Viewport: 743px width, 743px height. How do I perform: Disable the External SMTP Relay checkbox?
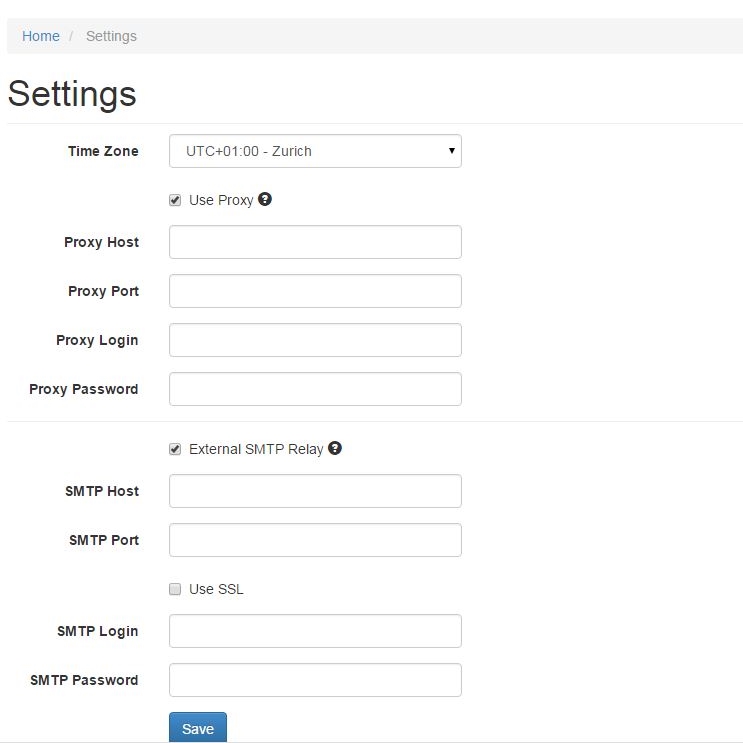coord(175,449)
